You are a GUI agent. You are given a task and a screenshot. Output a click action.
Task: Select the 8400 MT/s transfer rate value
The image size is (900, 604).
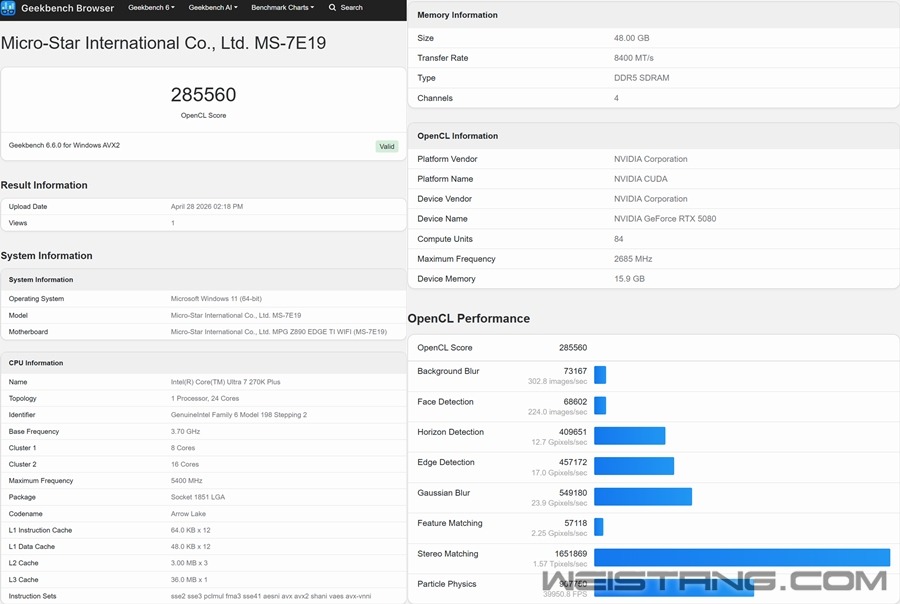(x=634, y=58)
